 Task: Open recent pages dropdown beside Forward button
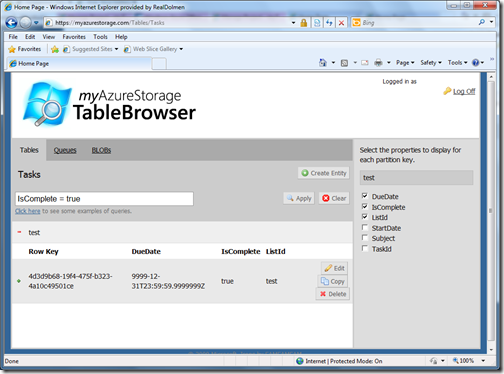36,23
